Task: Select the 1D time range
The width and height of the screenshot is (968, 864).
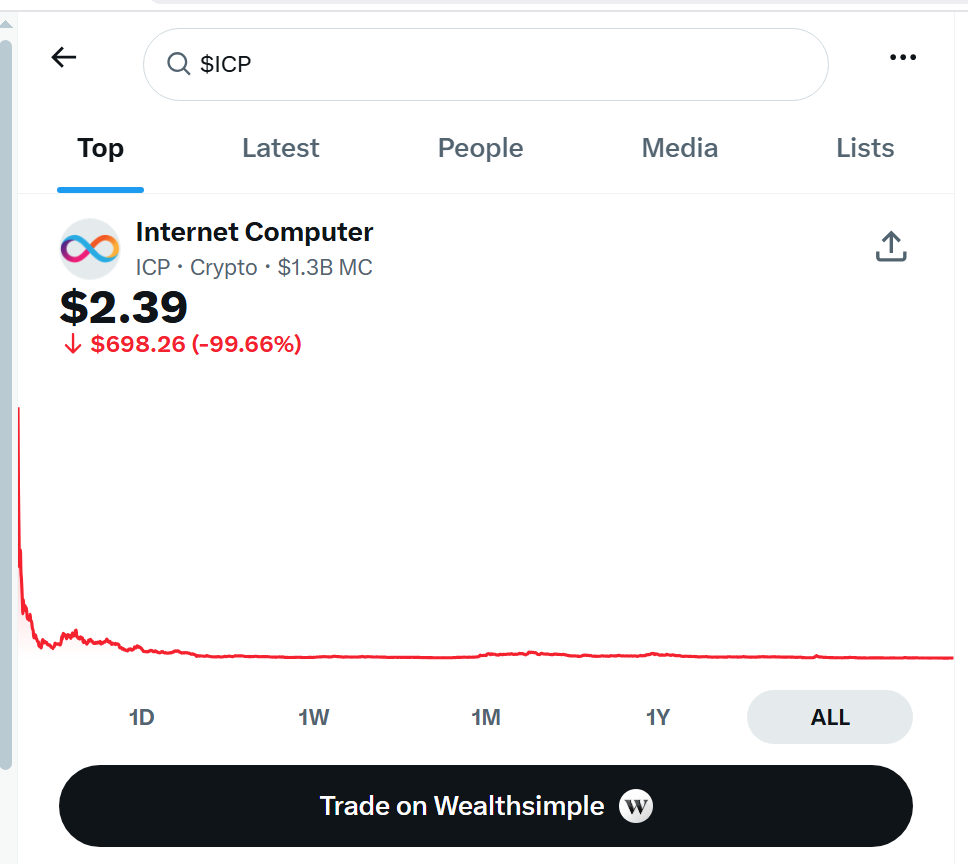Action: pyautogui.click(x=141, y=717)
